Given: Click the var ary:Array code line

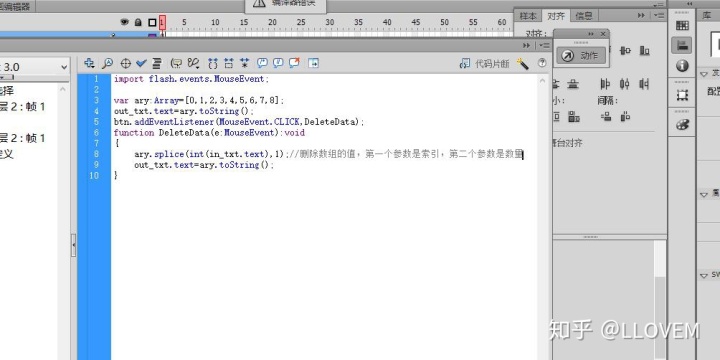Looking at the screenshot, I should coord(199,101).
